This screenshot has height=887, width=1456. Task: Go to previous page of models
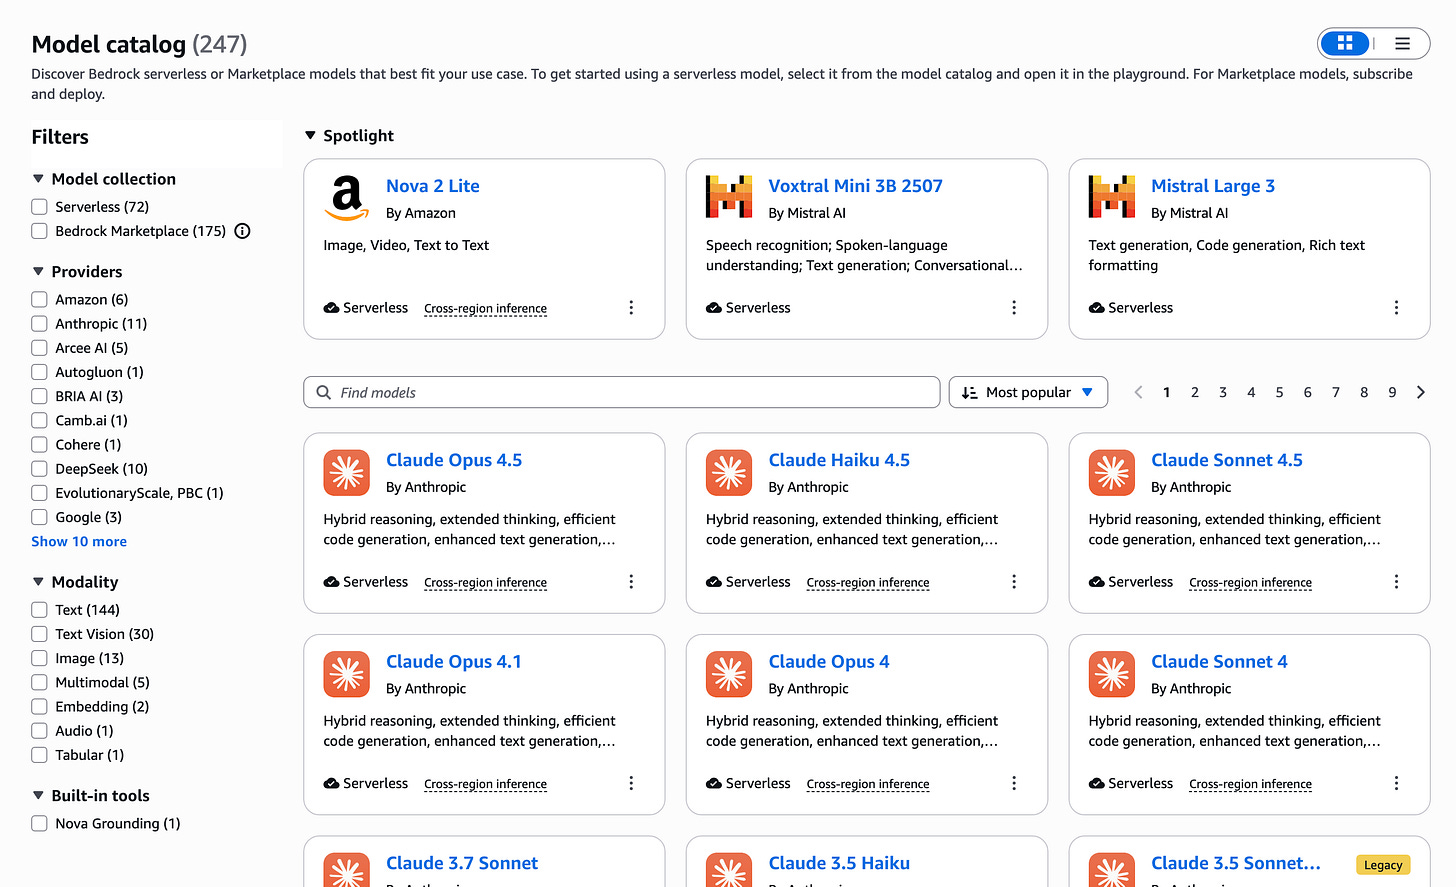(x=1138, y=392)
